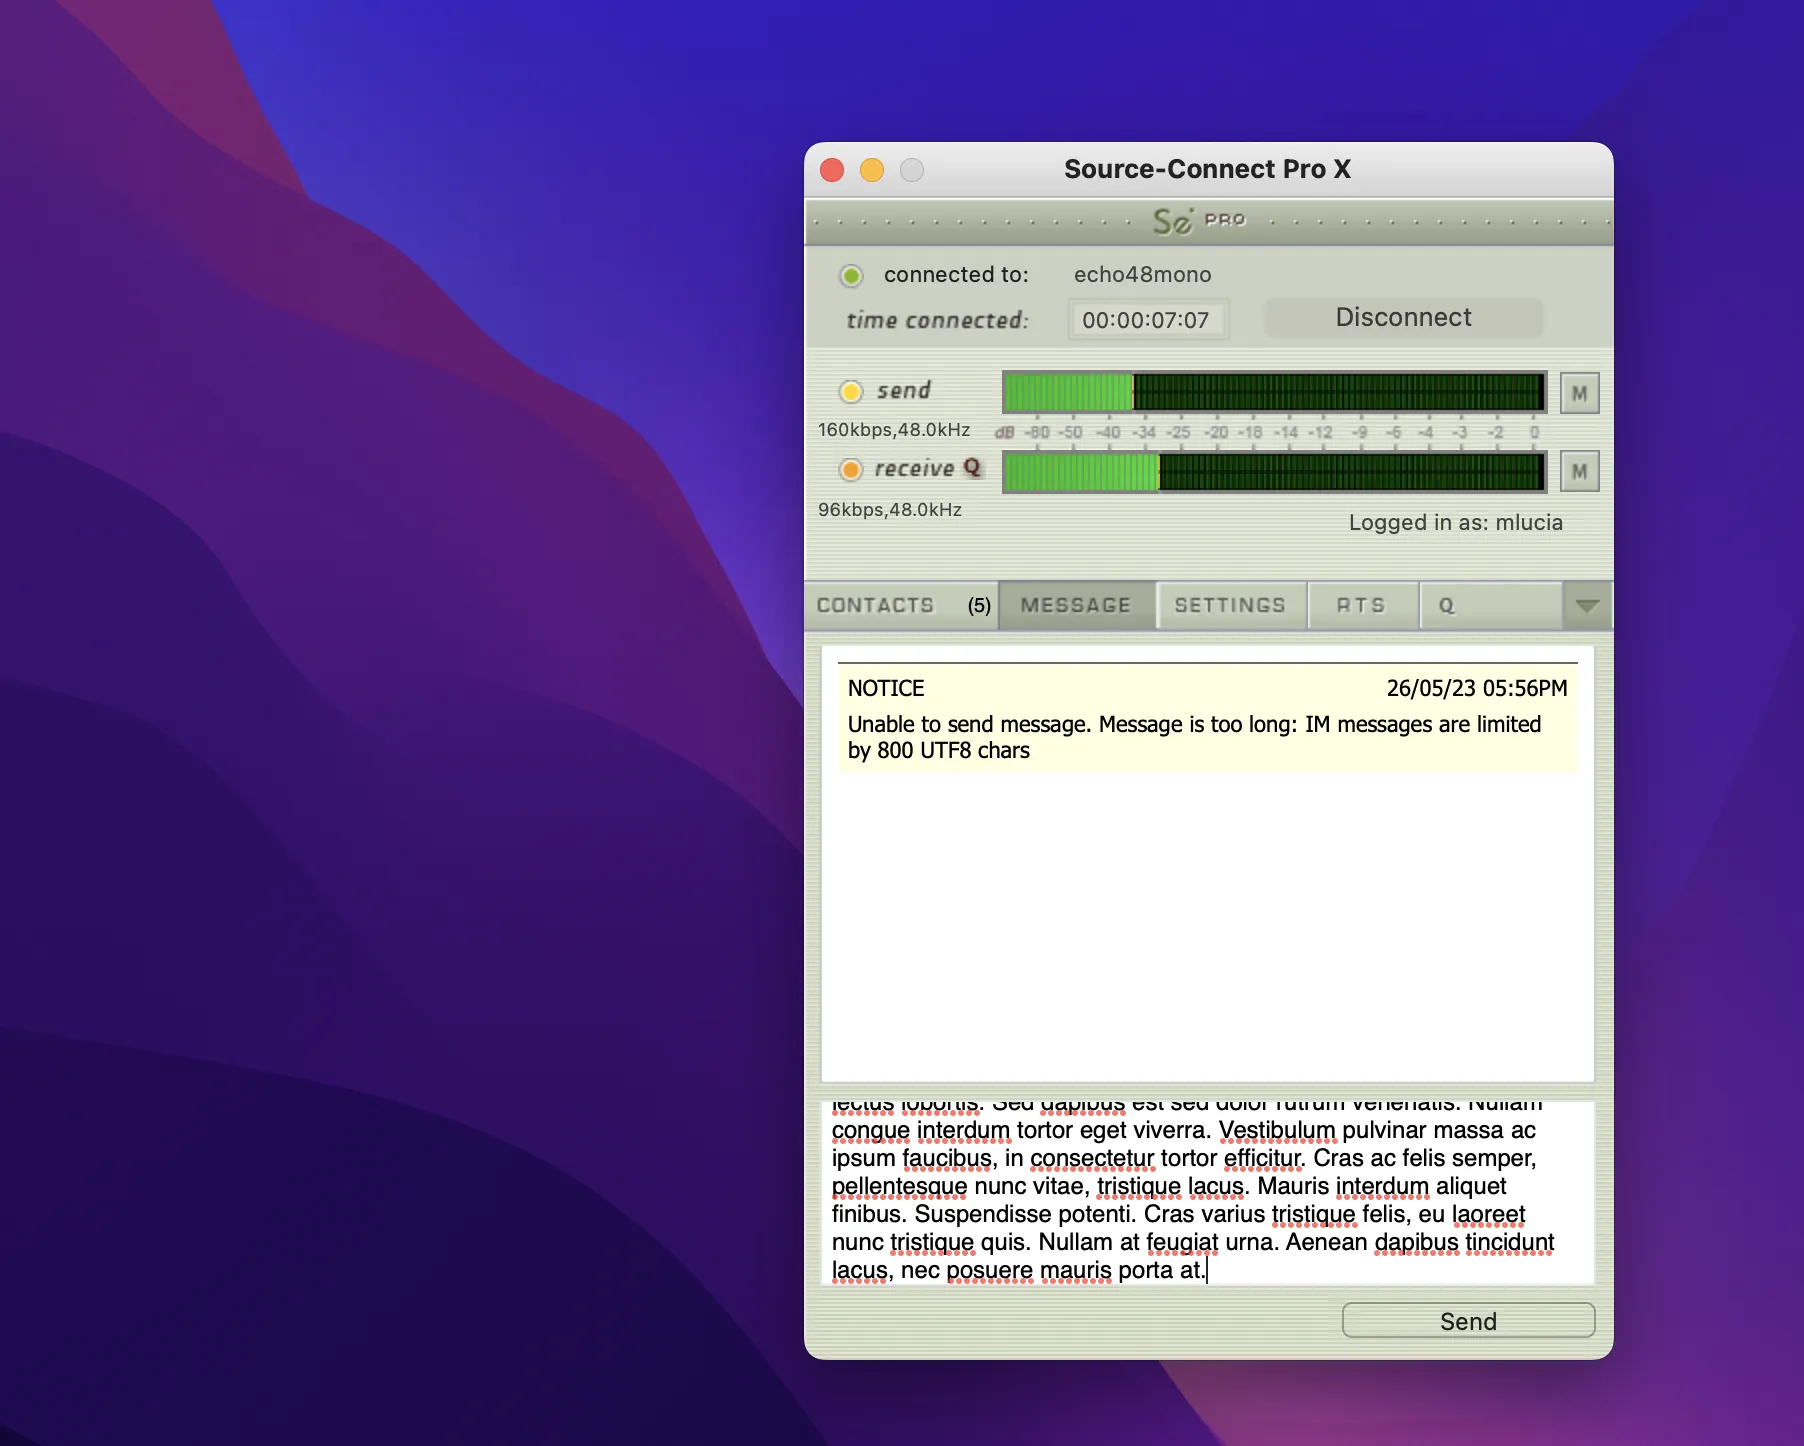This screenshot has height=1446, width=1804.
Task: Disconnect from echo48mono
Action: 1404,318
